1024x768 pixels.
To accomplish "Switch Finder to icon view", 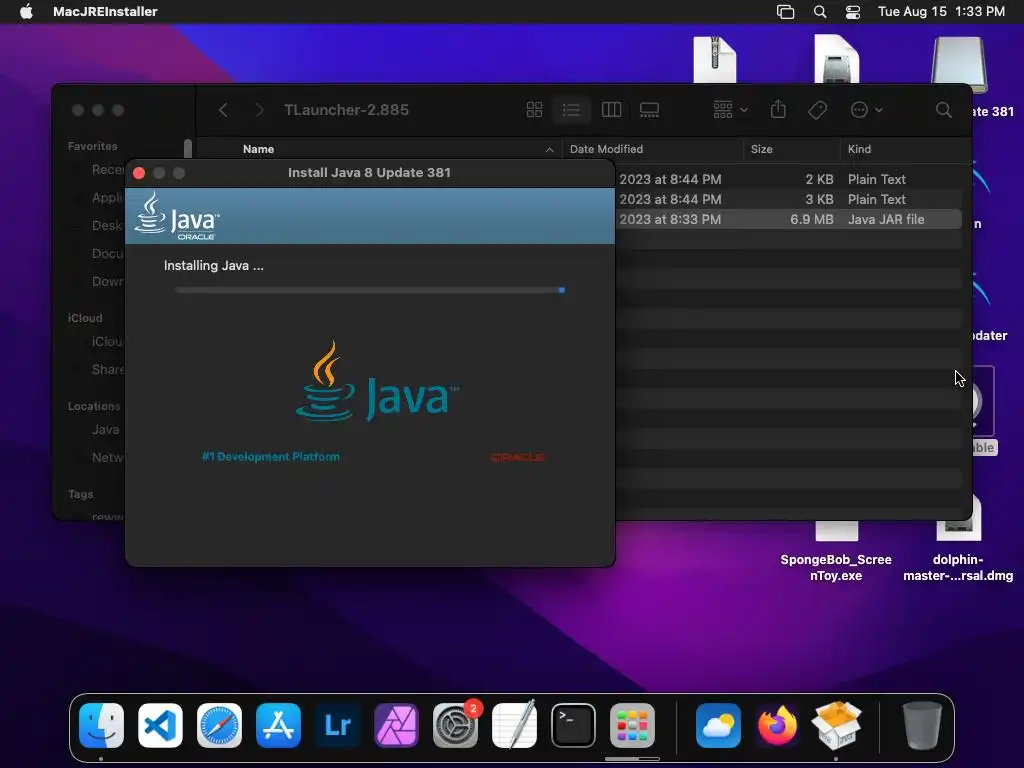I will pos(534,110).
